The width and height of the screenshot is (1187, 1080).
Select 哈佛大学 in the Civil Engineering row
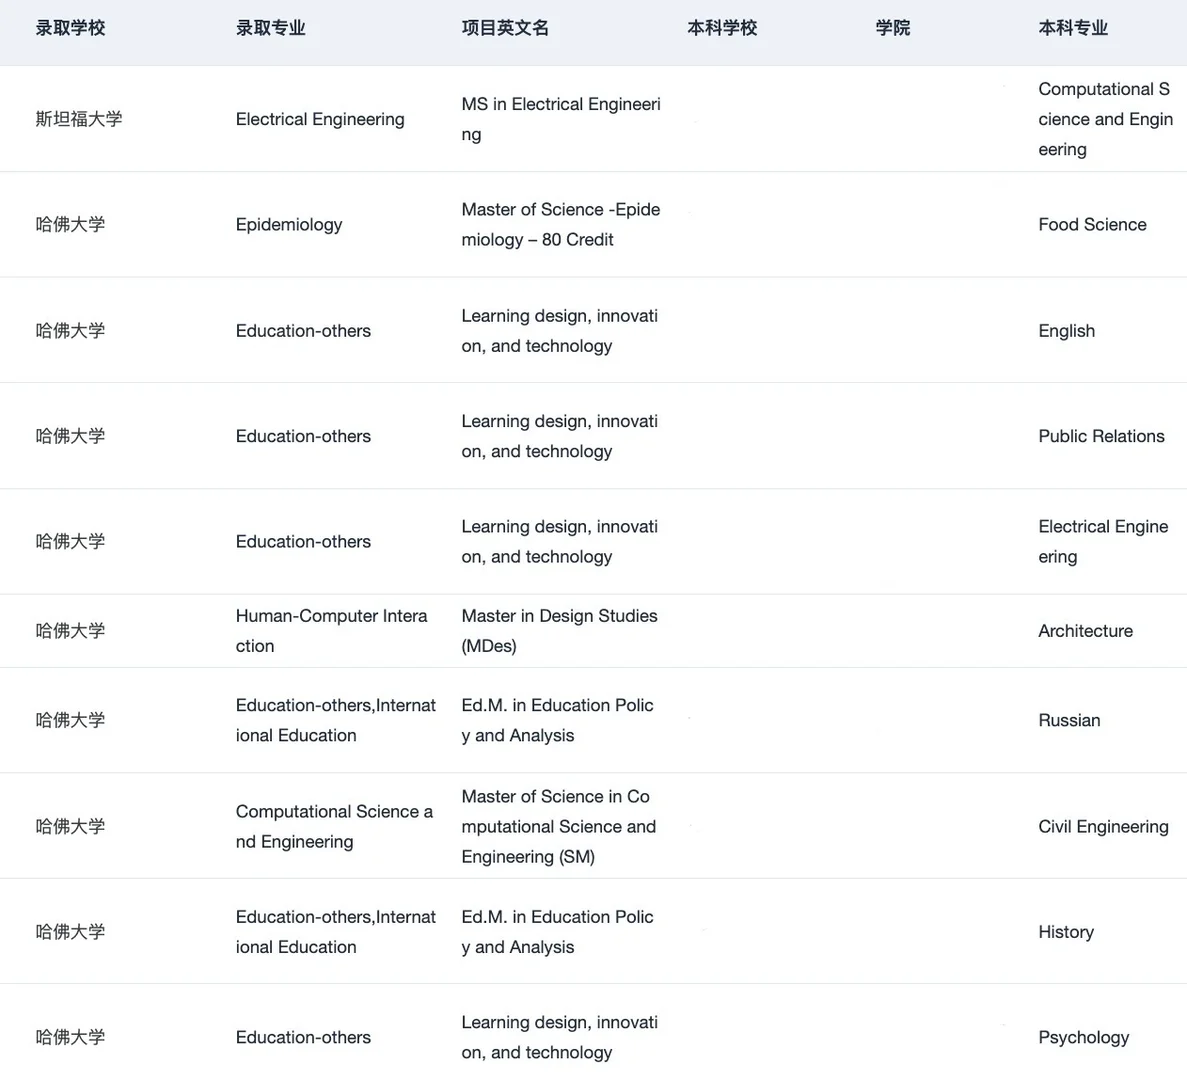point(70,826)
